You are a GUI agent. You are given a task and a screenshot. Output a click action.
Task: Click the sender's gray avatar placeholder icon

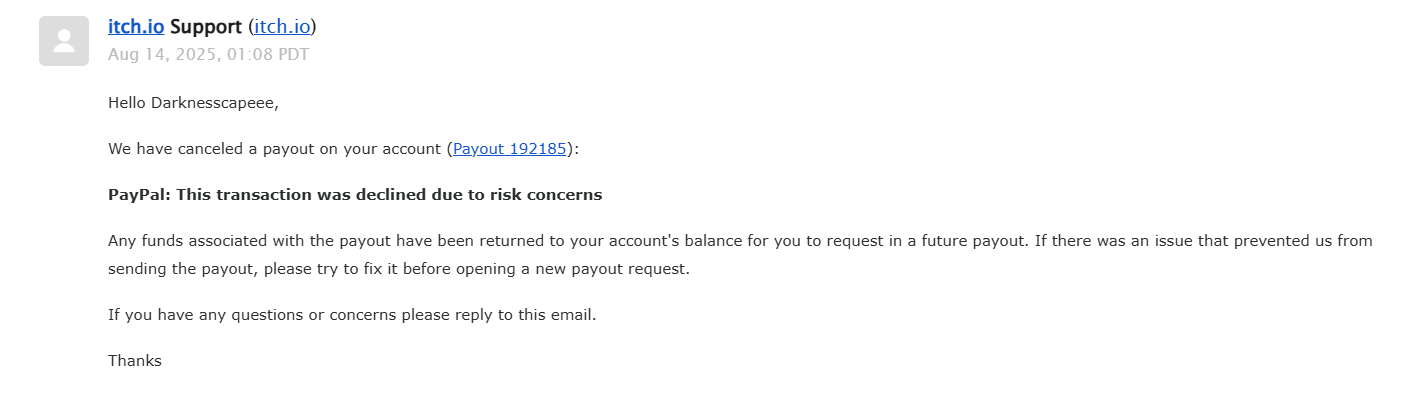pos(64,41)
